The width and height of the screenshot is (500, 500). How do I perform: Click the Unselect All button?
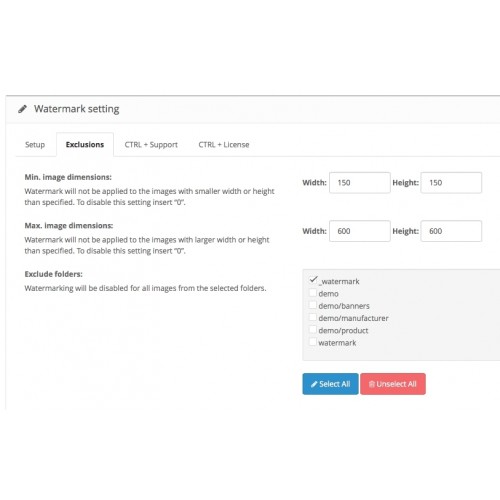tap(393, 384)
